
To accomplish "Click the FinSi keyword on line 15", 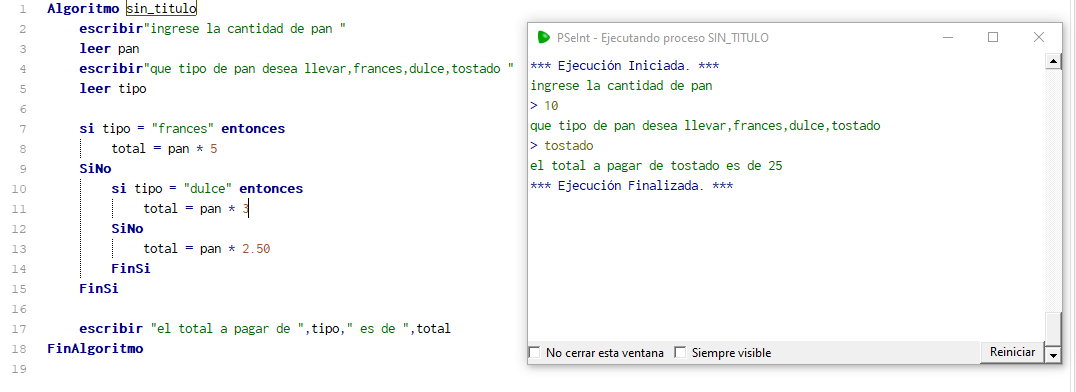I will (x=99, y=288).
